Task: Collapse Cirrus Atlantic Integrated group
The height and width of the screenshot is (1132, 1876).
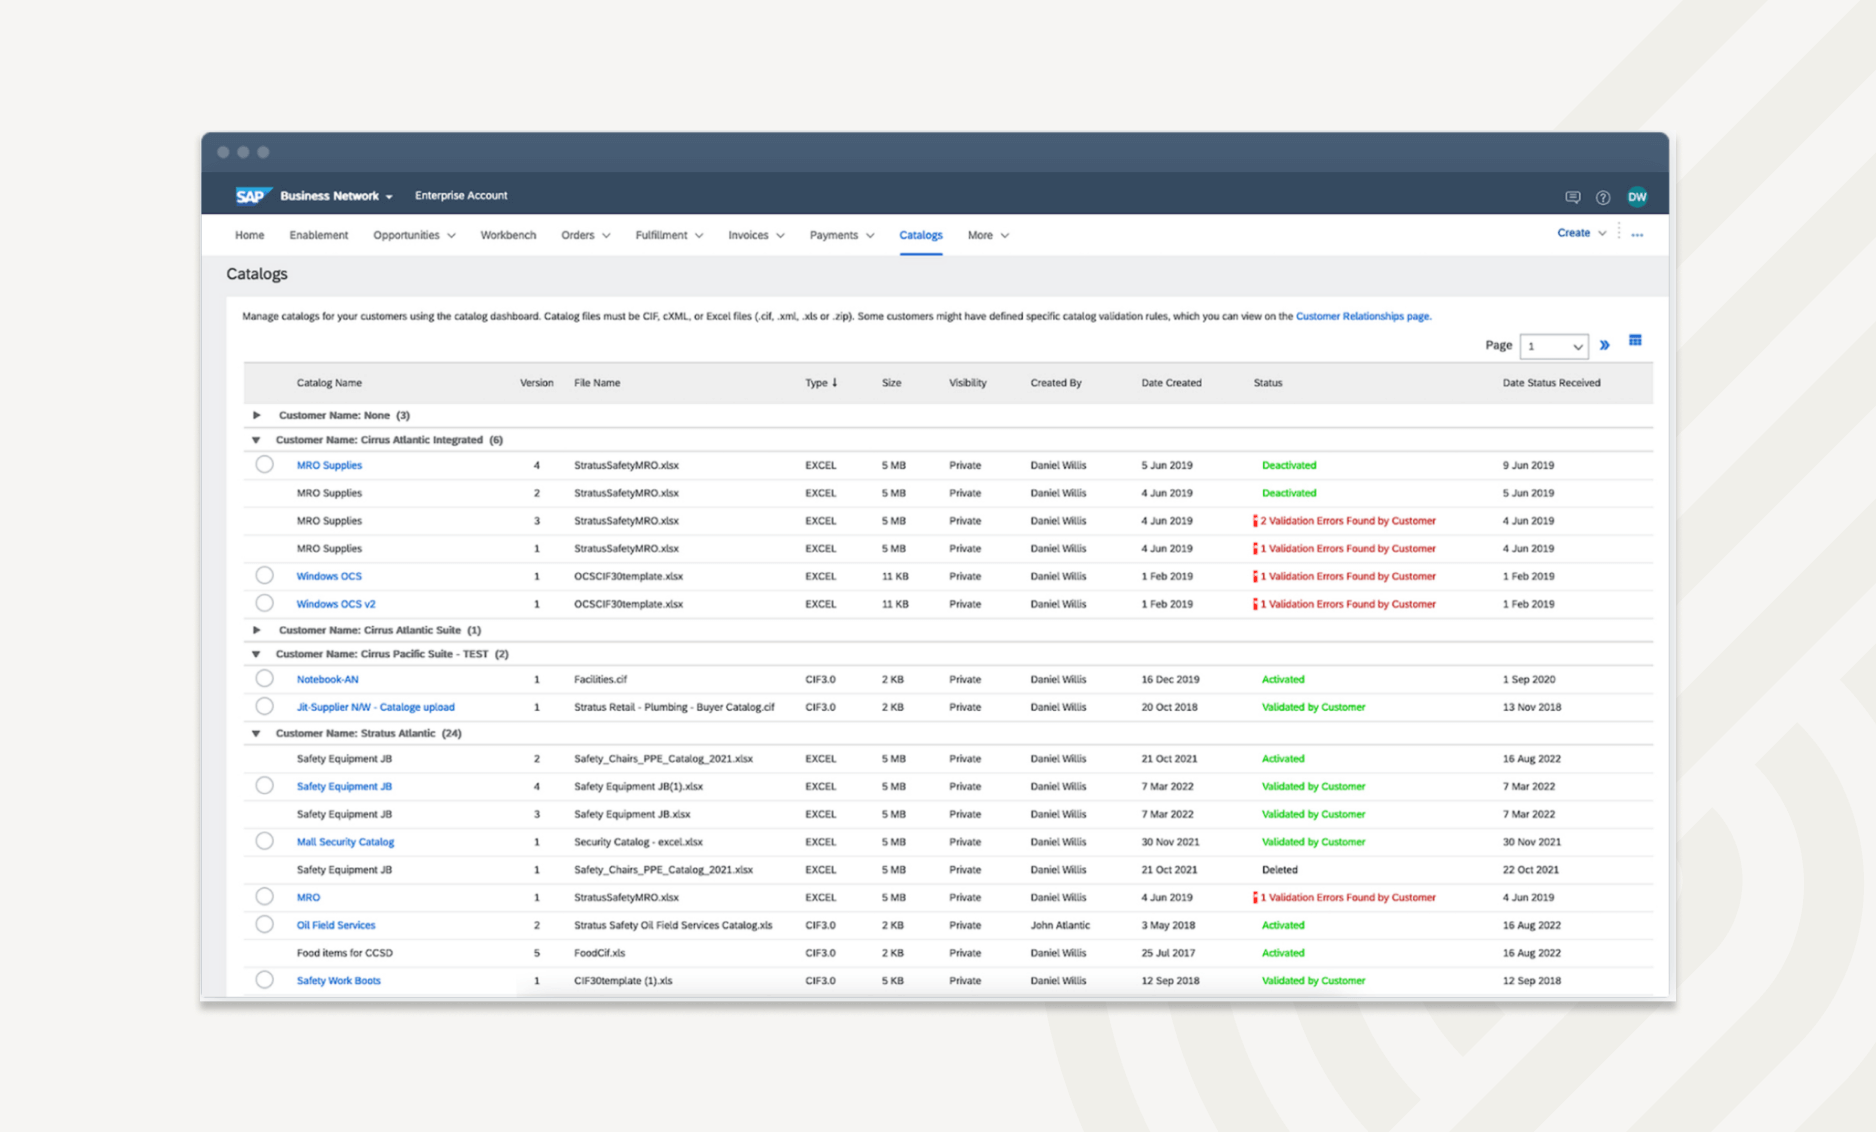Action: pyautogui.click(x=256, y=440)
